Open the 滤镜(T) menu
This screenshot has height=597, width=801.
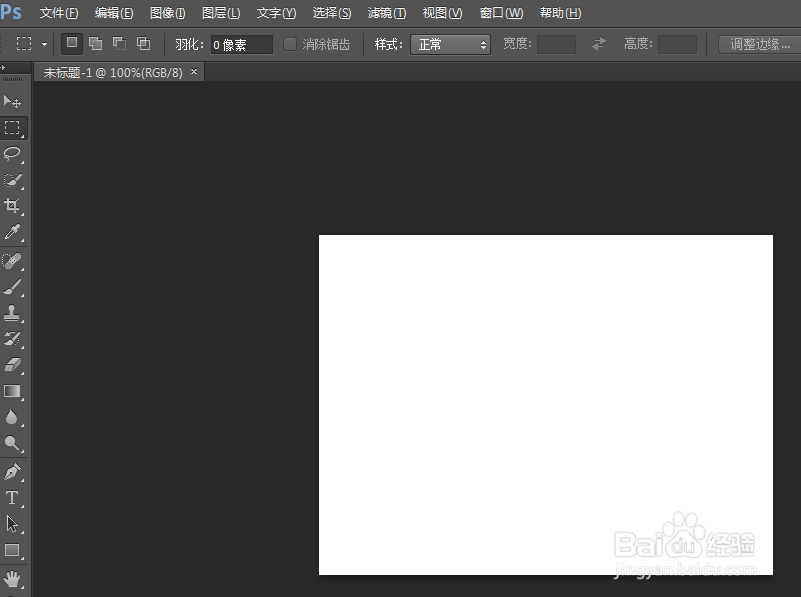(387, 13)
